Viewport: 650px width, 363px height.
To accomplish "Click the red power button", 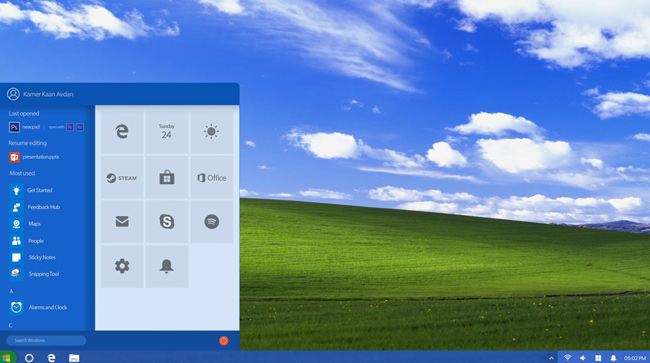I will pos(223,341).
